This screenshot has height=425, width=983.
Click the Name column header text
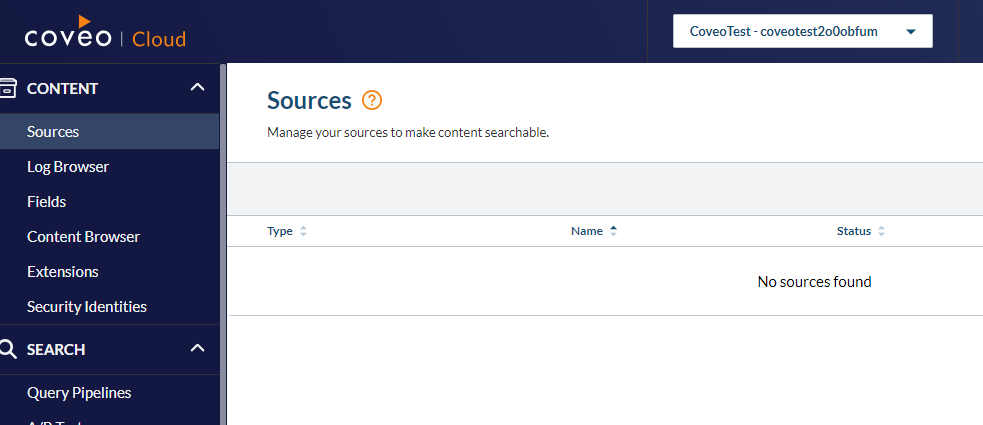[x=587, y=231]
